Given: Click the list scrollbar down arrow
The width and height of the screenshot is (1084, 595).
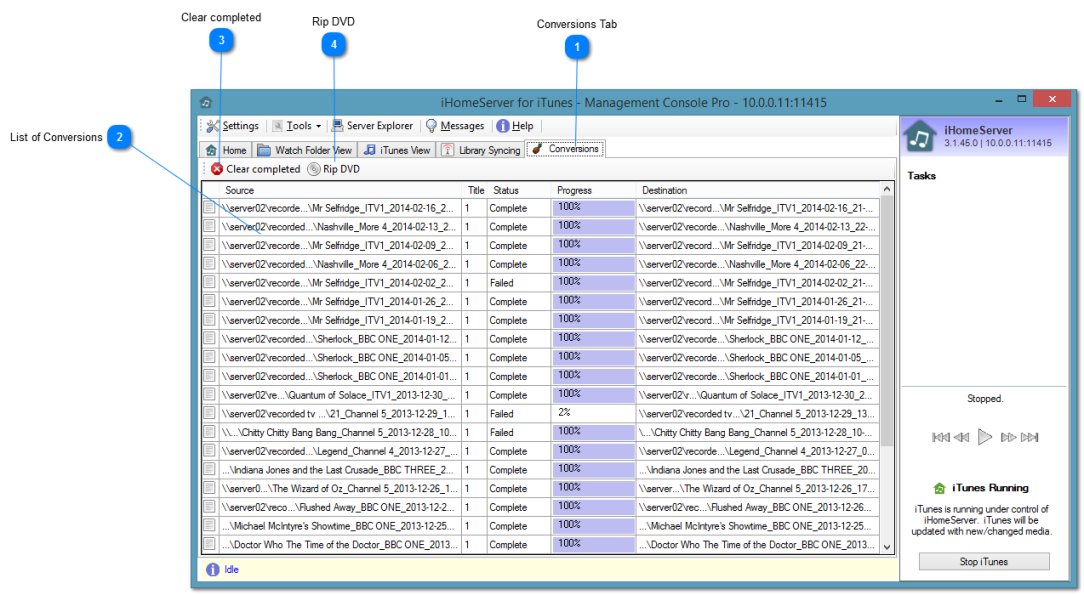Looking at the screenshot, I should click(x=886, y=547).
